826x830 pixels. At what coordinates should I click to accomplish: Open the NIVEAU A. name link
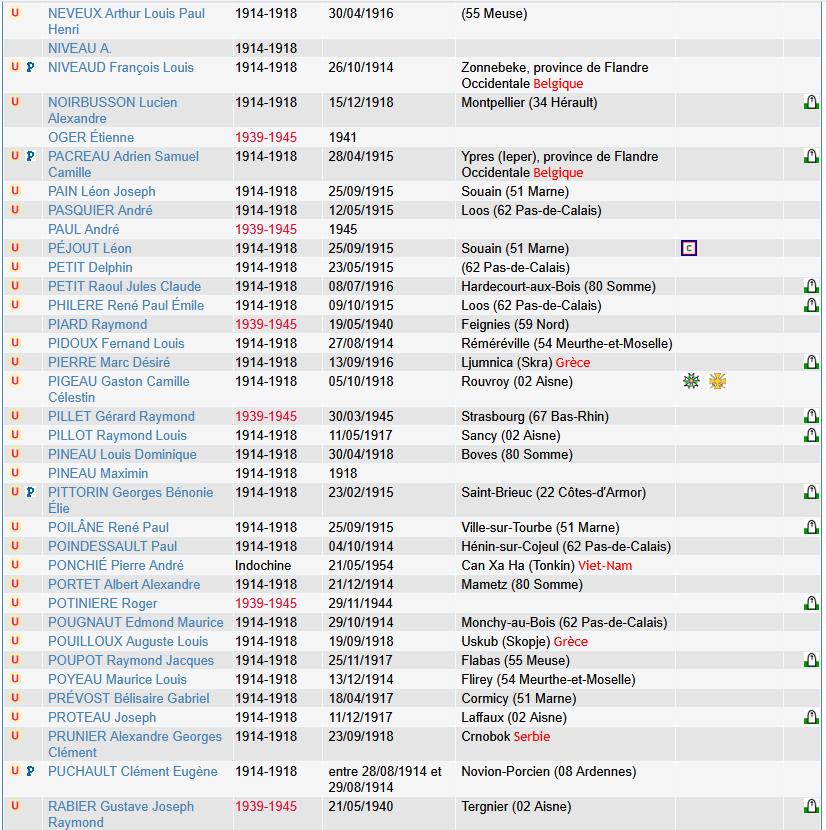[80, 49]
